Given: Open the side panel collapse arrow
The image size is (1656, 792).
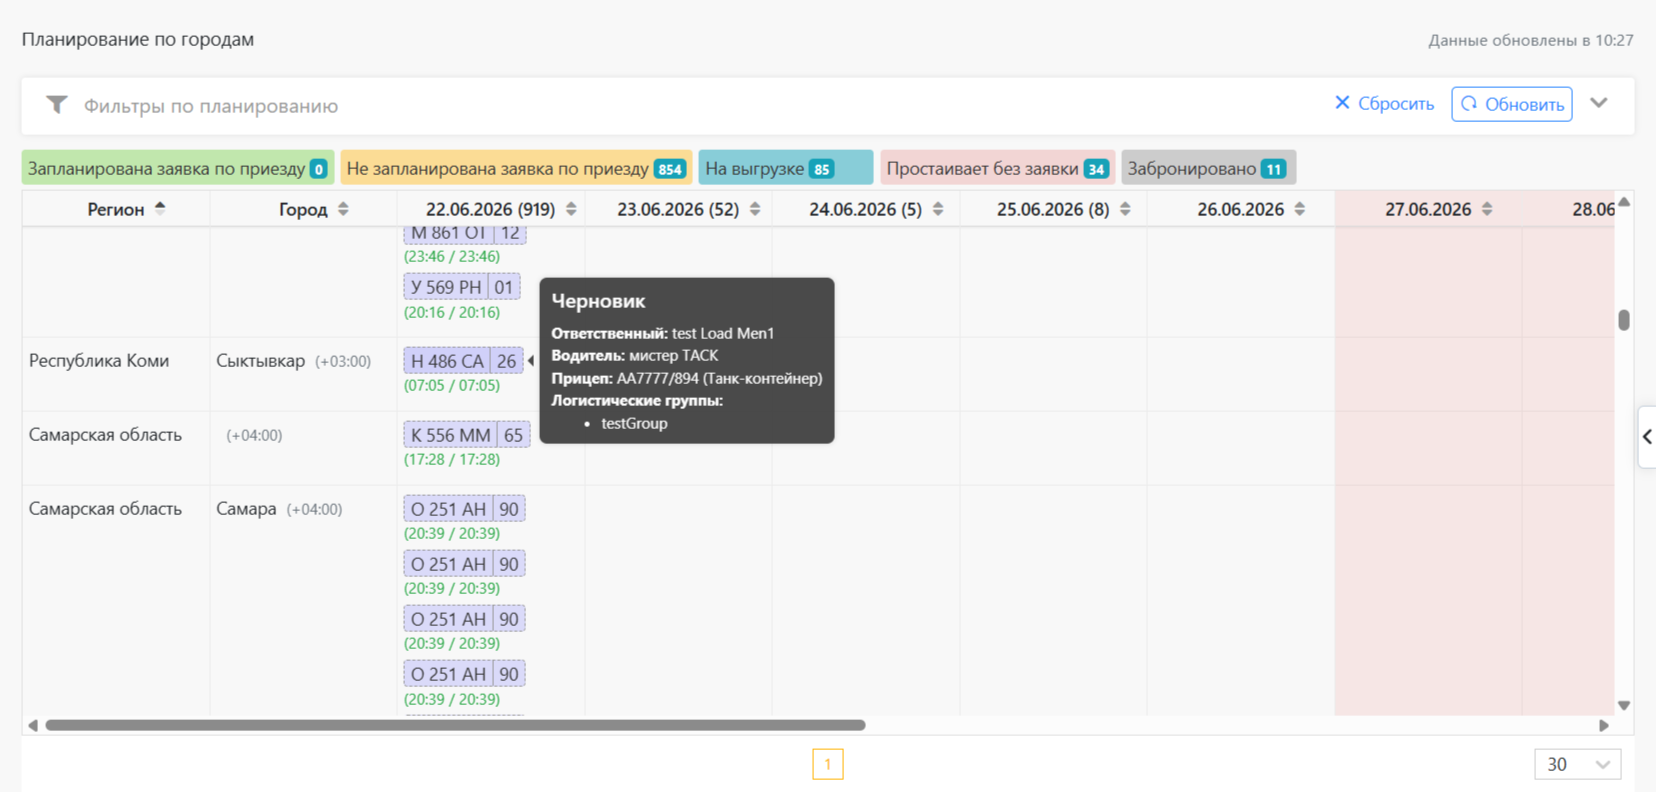Looking at the screenshot, I should (x=1647, y=436).
